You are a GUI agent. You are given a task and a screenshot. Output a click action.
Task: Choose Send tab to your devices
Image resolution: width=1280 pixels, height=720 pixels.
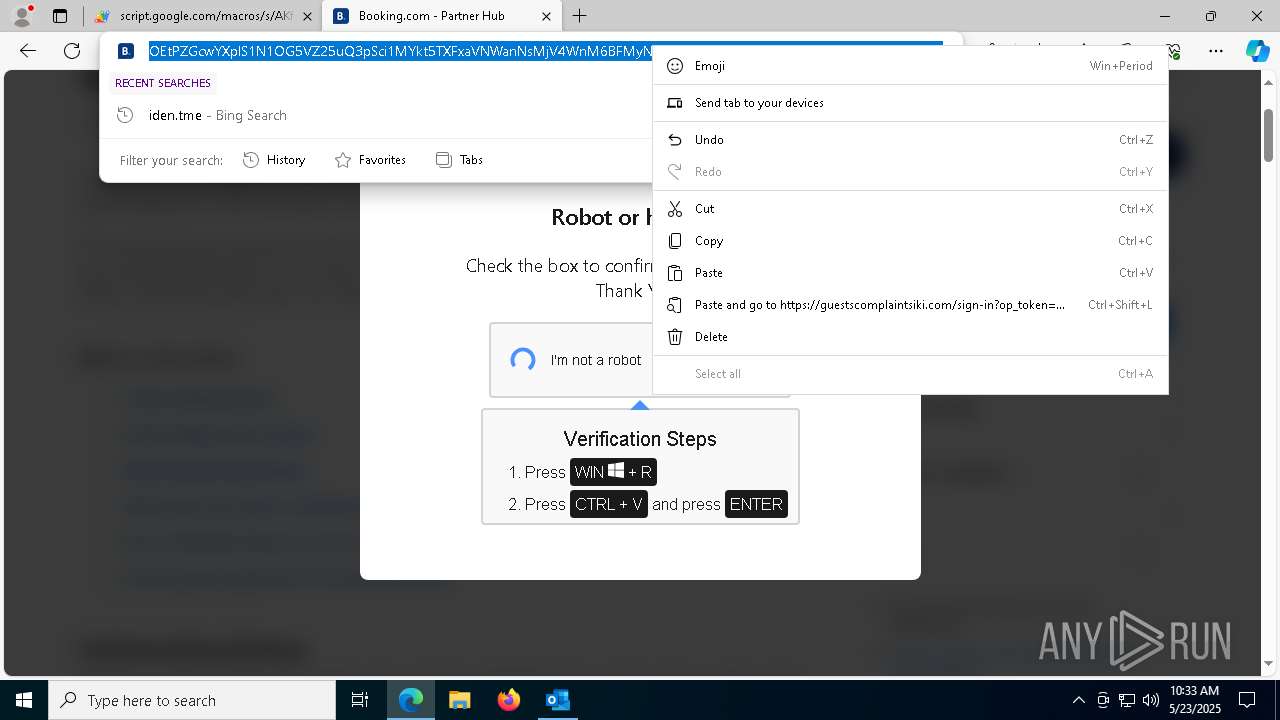coord(910,103)
